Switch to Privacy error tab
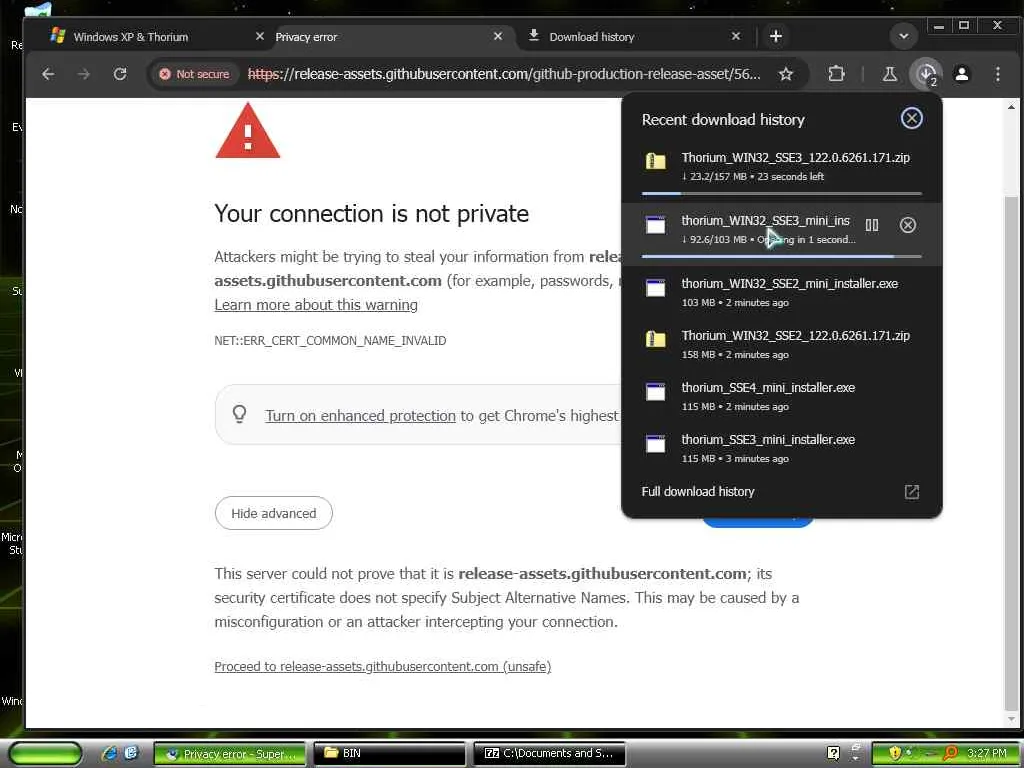Viewport: 1024px width, 768px height. [387, 37]
